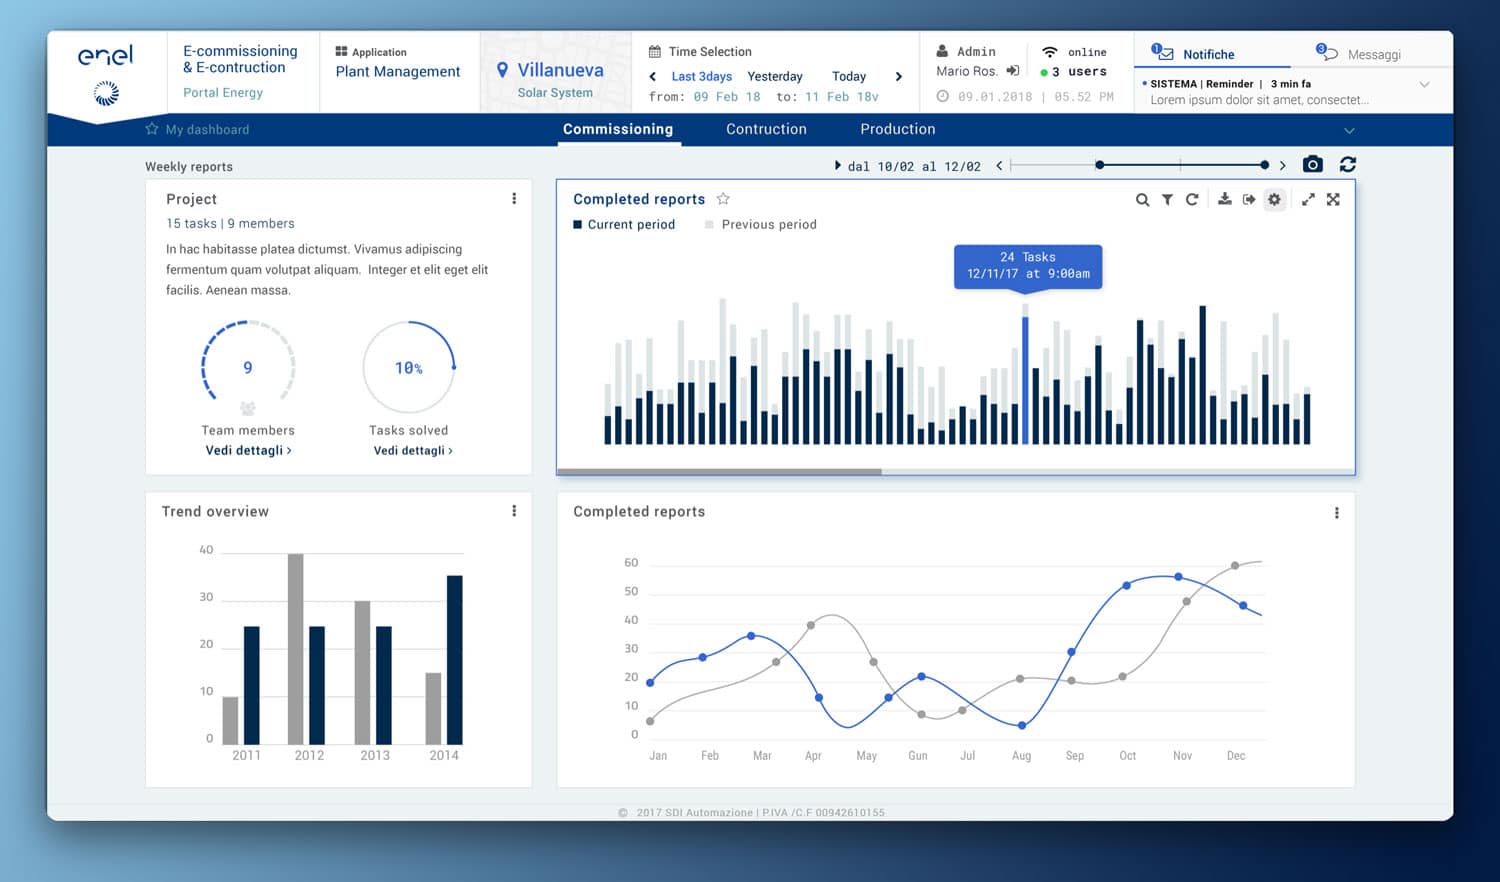The height and width of the screenshot is (882, 1500).
Task: Enter fullscreen with the four-arrow icon
Action: [1333, 199]
